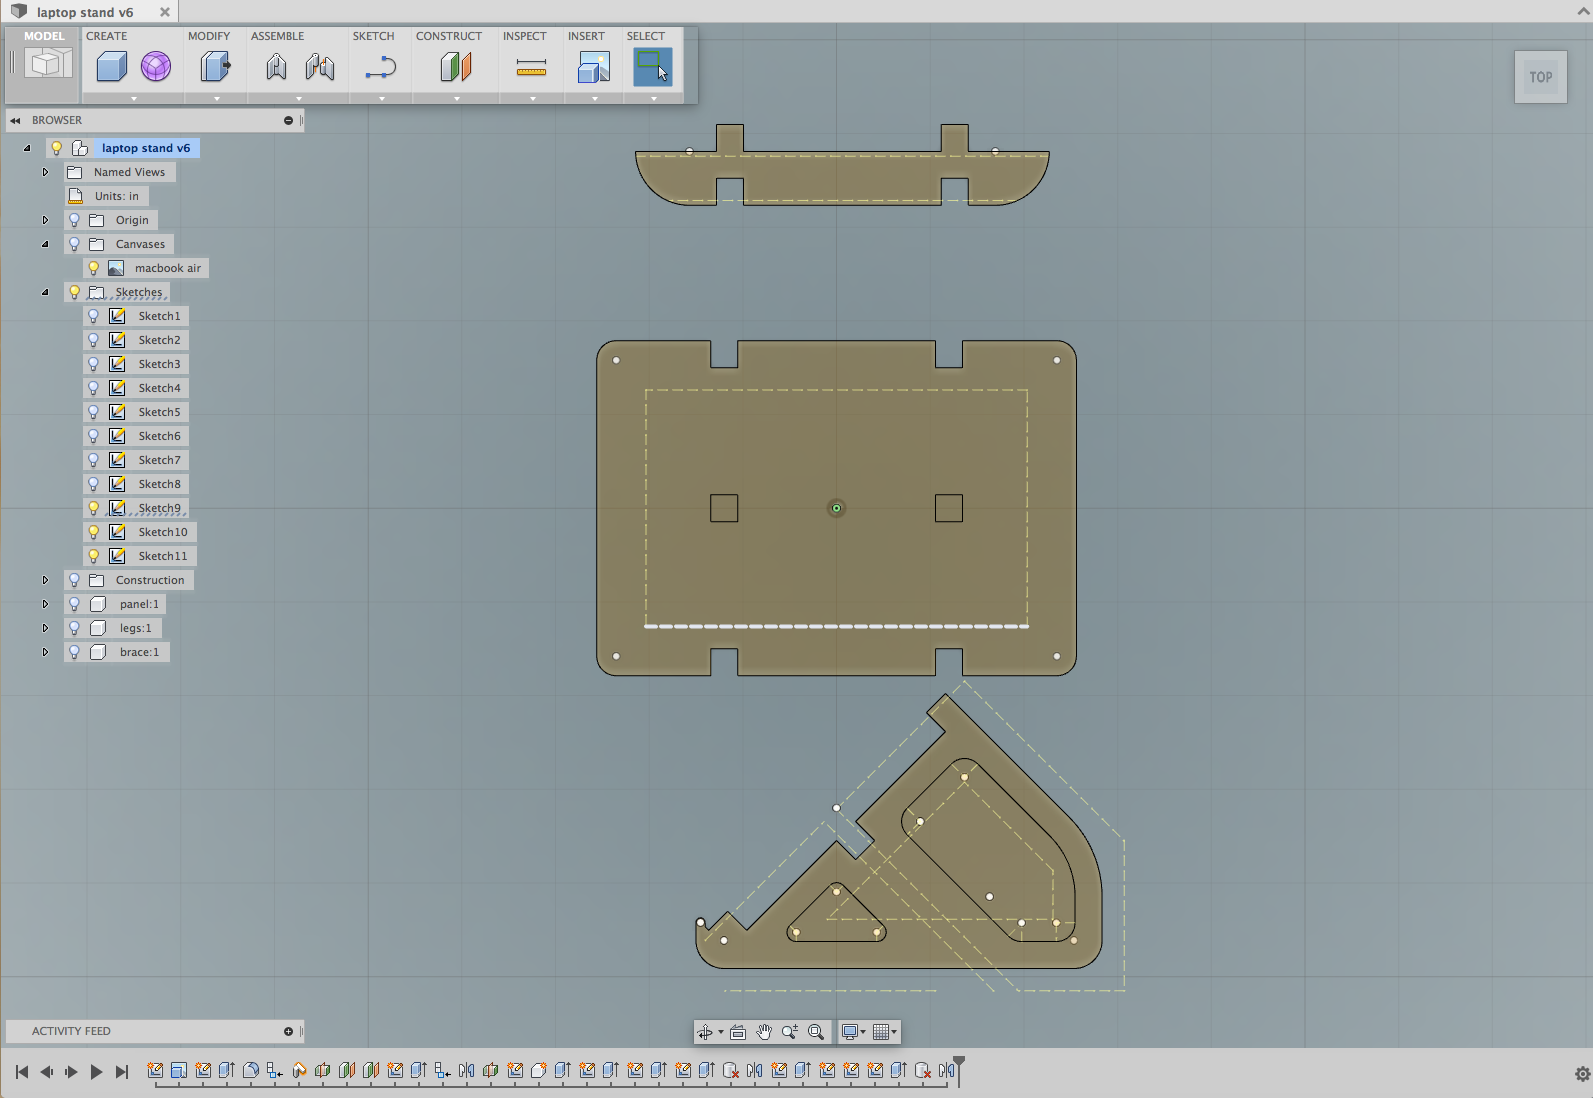Jump to the beginning of the timeline
Image resolution: width=1593 pixels, height=1098 pixels.
[x=21, y=1072]
